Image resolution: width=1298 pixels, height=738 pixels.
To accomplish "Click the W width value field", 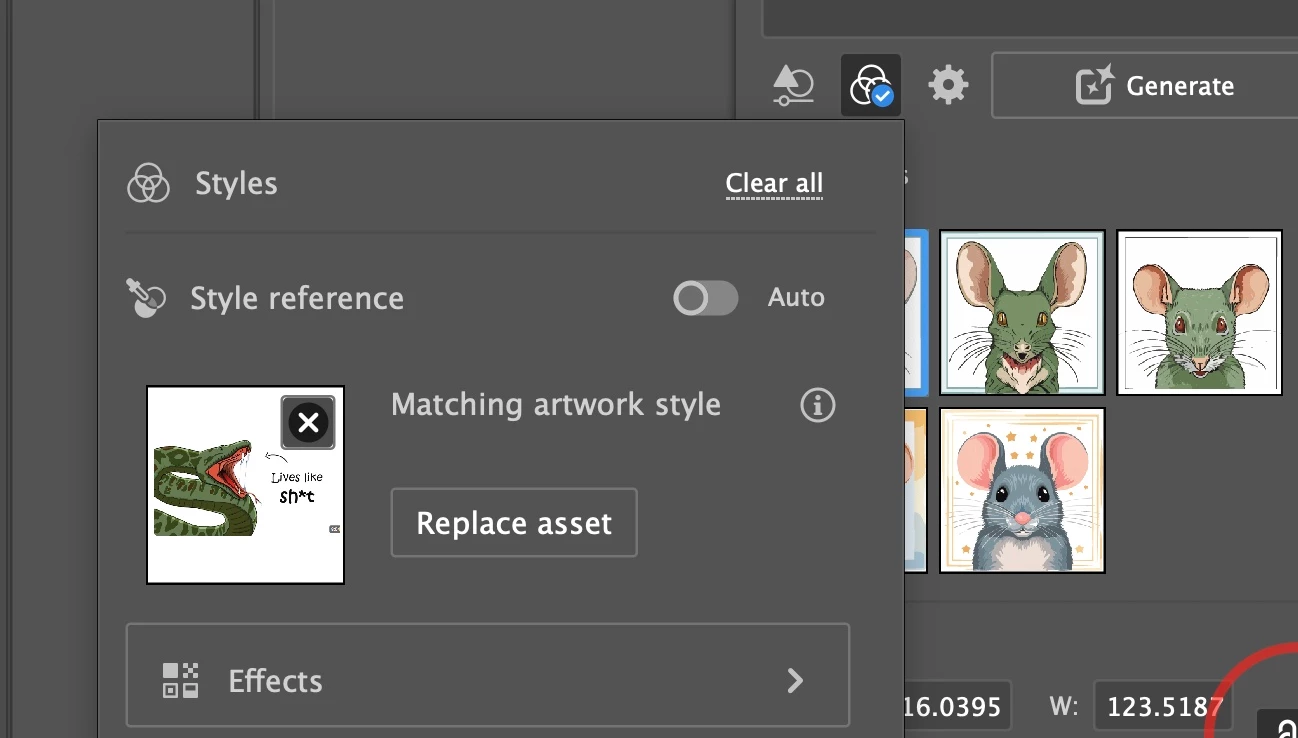I will click(1163, 707).
